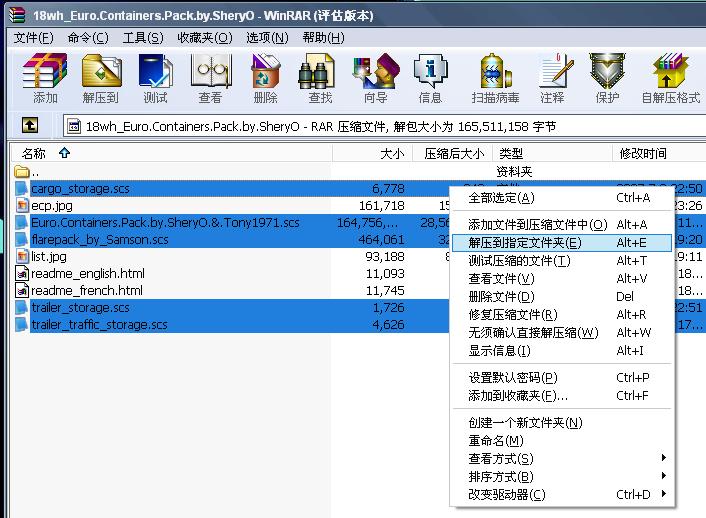Image resolution: width=706 pixels, height=518 pixels.
Task: Open the 工具(S) menu
Action: 143,37
